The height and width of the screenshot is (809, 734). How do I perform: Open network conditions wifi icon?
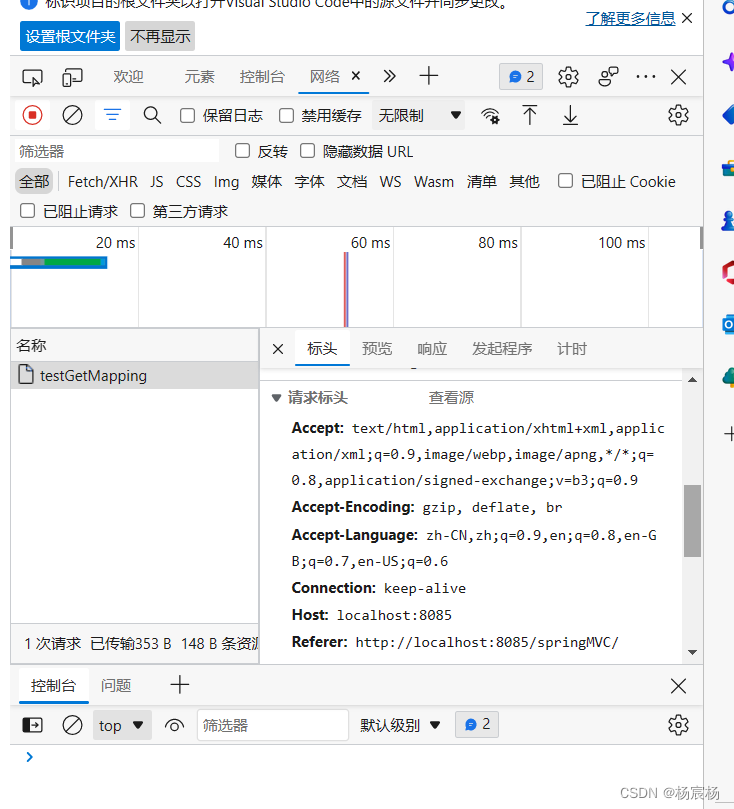[490, 116]
